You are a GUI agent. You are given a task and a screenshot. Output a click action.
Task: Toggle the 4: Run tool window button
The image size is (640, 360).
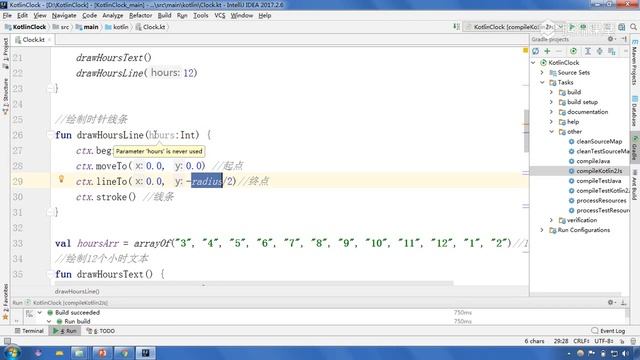[65, 331]
